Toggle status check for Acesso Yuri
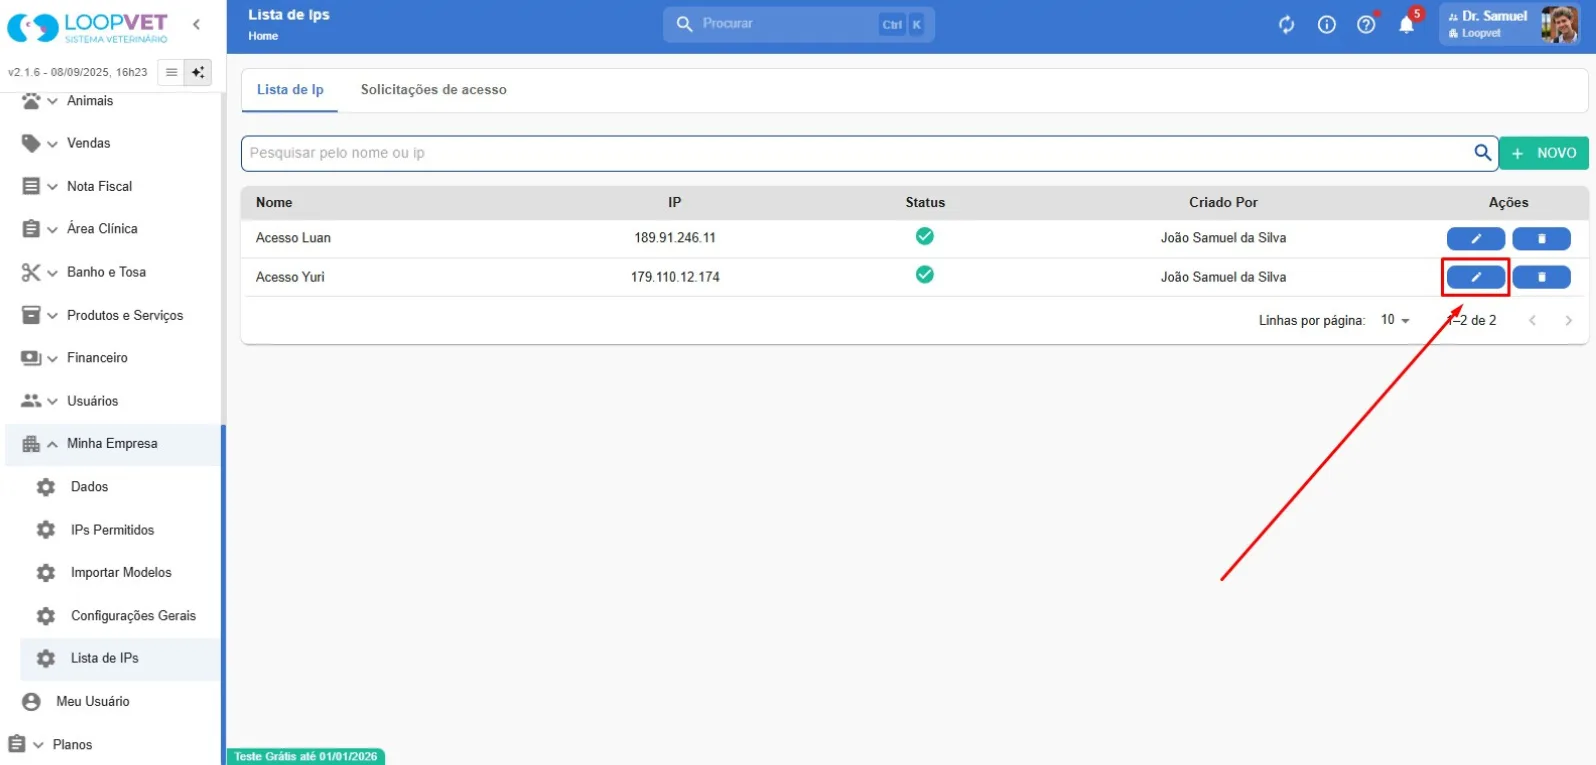Screen dimensions: 1596x765 pos(925,275)
